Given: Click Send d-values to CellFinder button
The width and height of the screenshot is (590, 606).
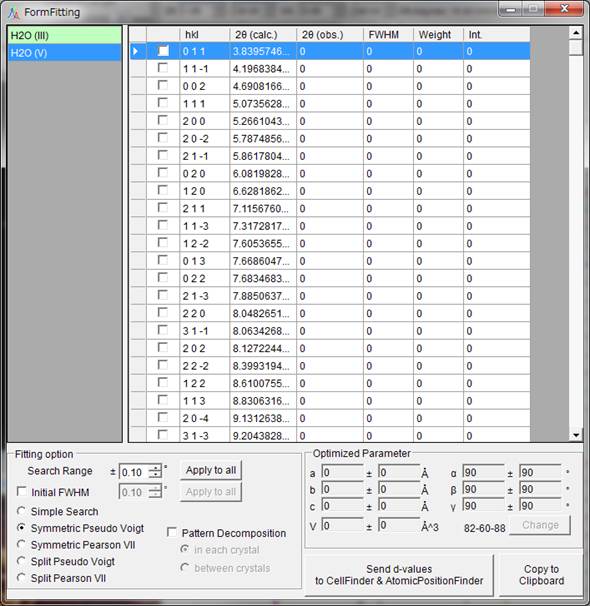Looking at the screenshot, I should (x=399, y=575).
